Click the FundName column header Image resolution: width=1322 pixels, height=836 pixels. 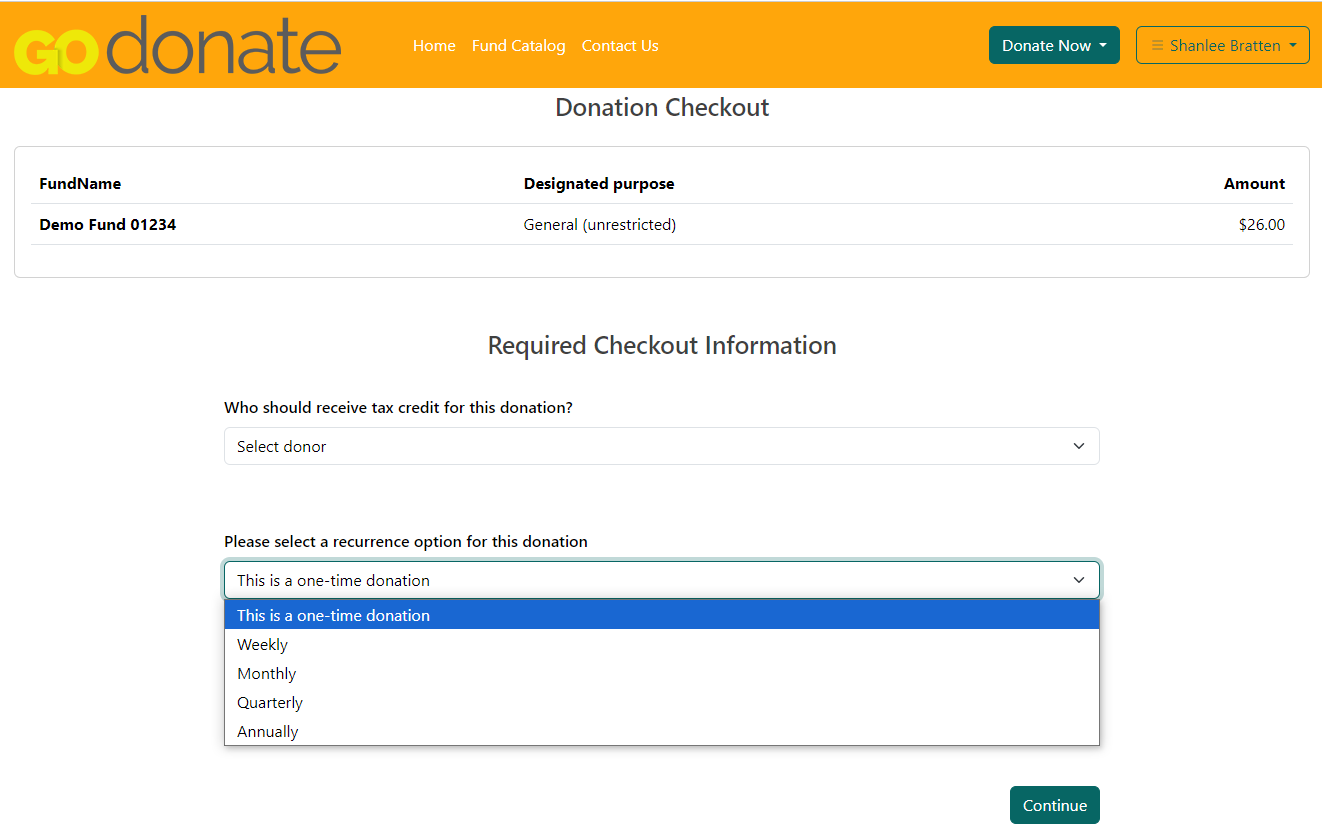coord(80,184)
